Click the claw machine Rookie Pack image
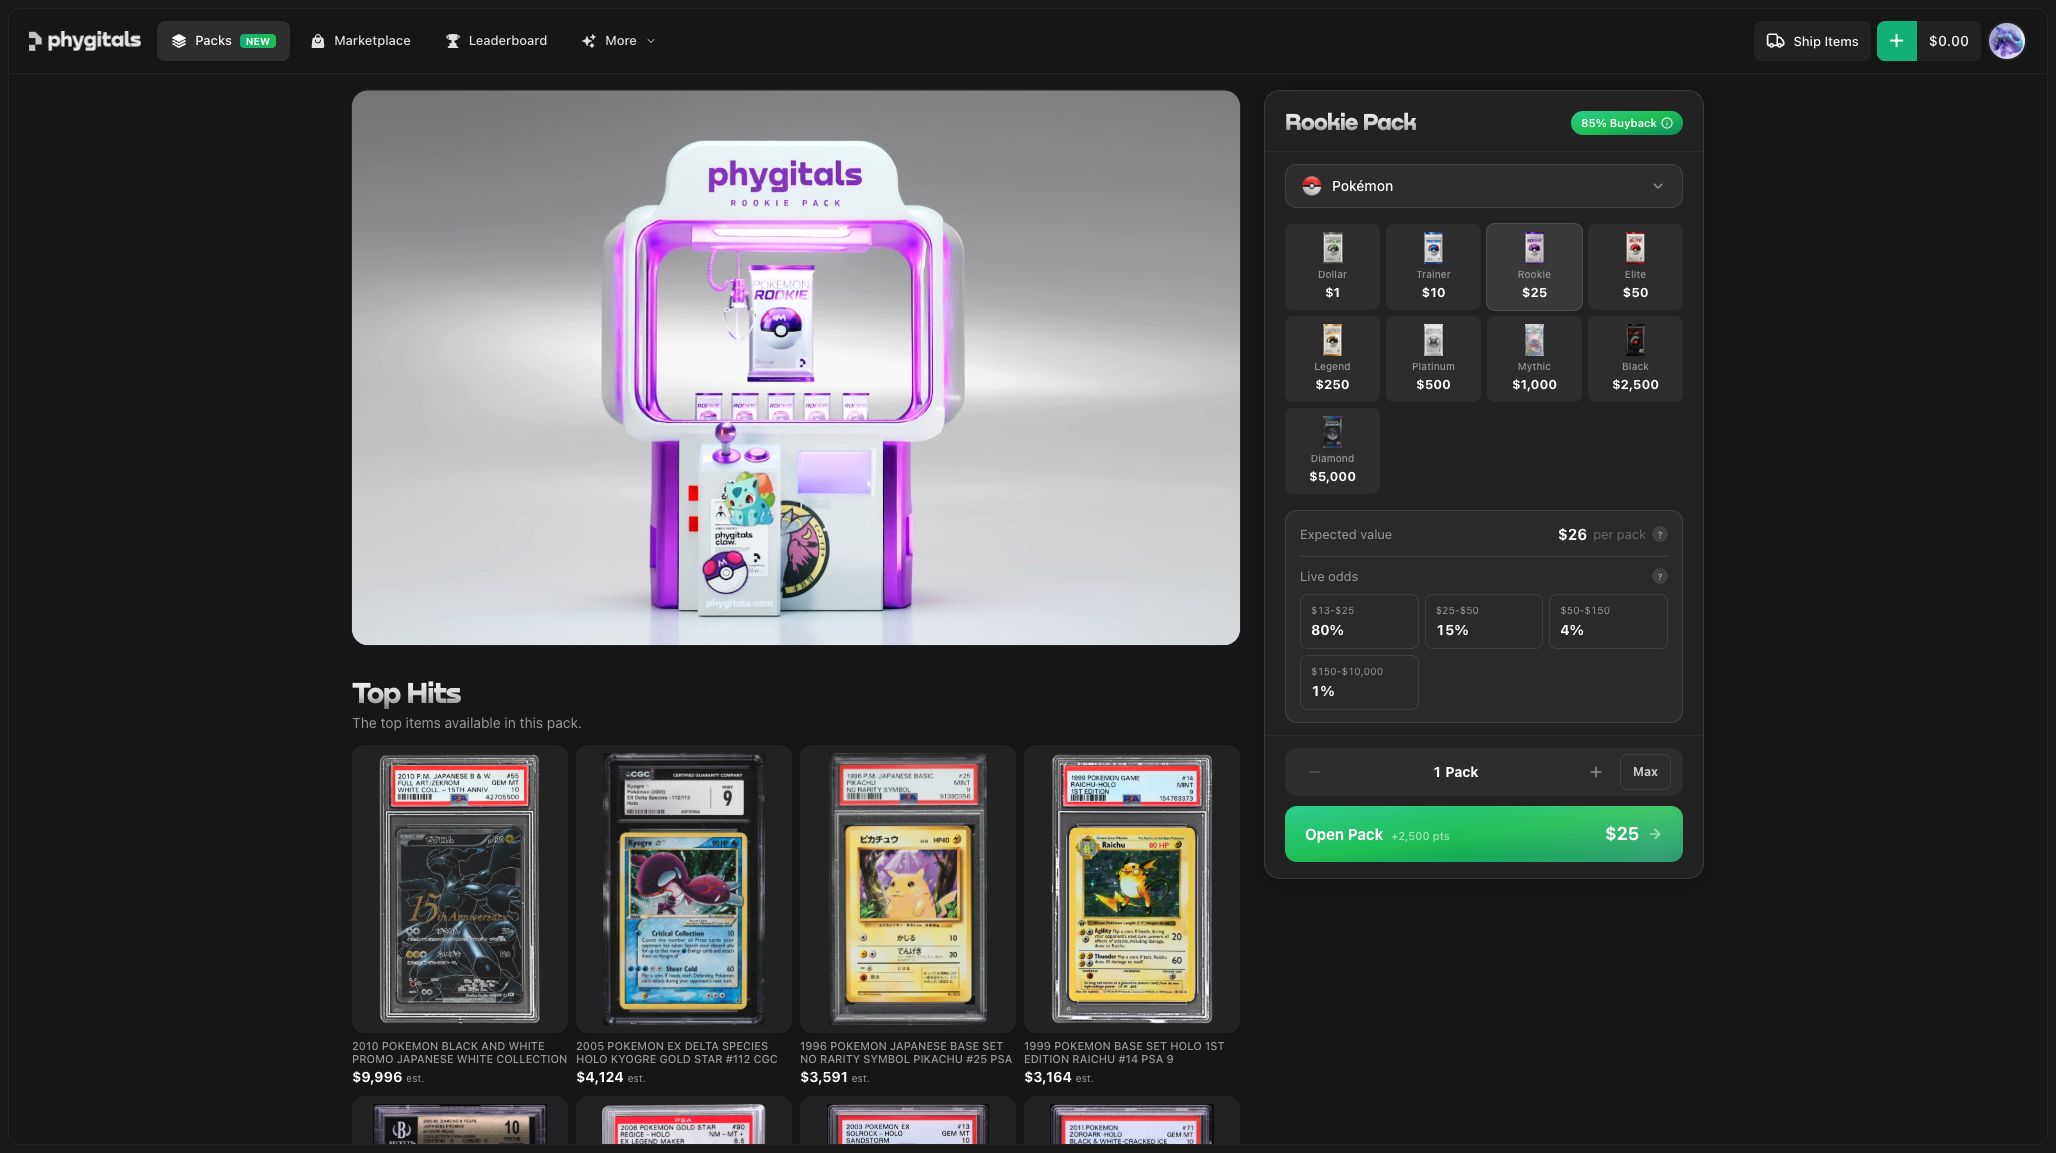 click(x=796, y=368)
